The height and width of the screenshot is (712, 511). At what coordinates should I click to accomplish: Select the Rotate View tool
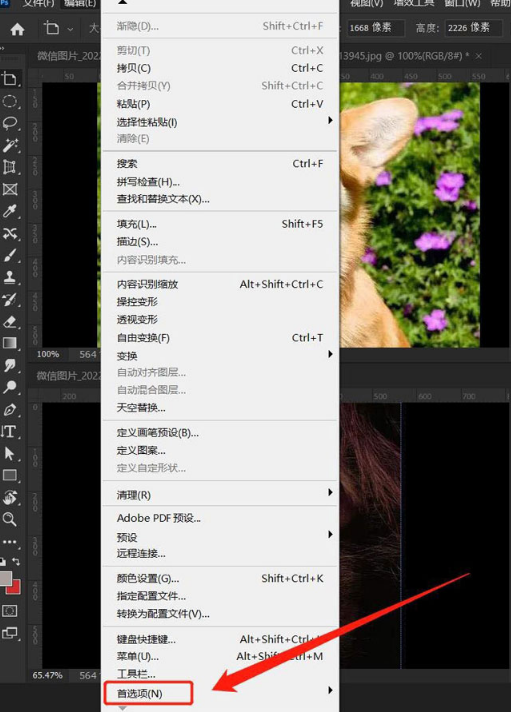coord(10,497)
